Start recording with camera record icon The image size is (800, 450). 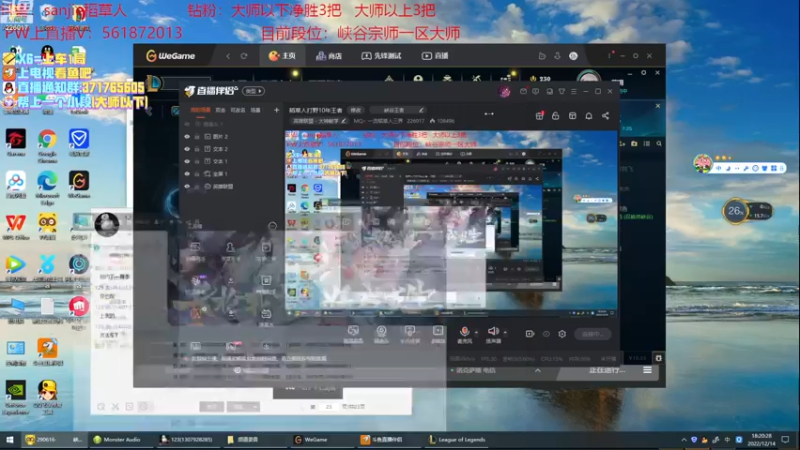[530, 334]
